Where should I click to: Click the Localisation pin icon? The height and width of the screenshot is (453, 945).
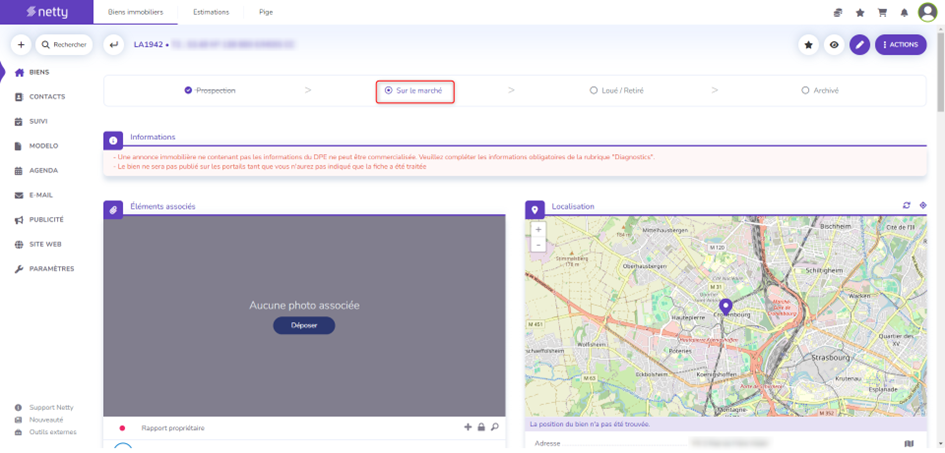(x=534, y=210)
